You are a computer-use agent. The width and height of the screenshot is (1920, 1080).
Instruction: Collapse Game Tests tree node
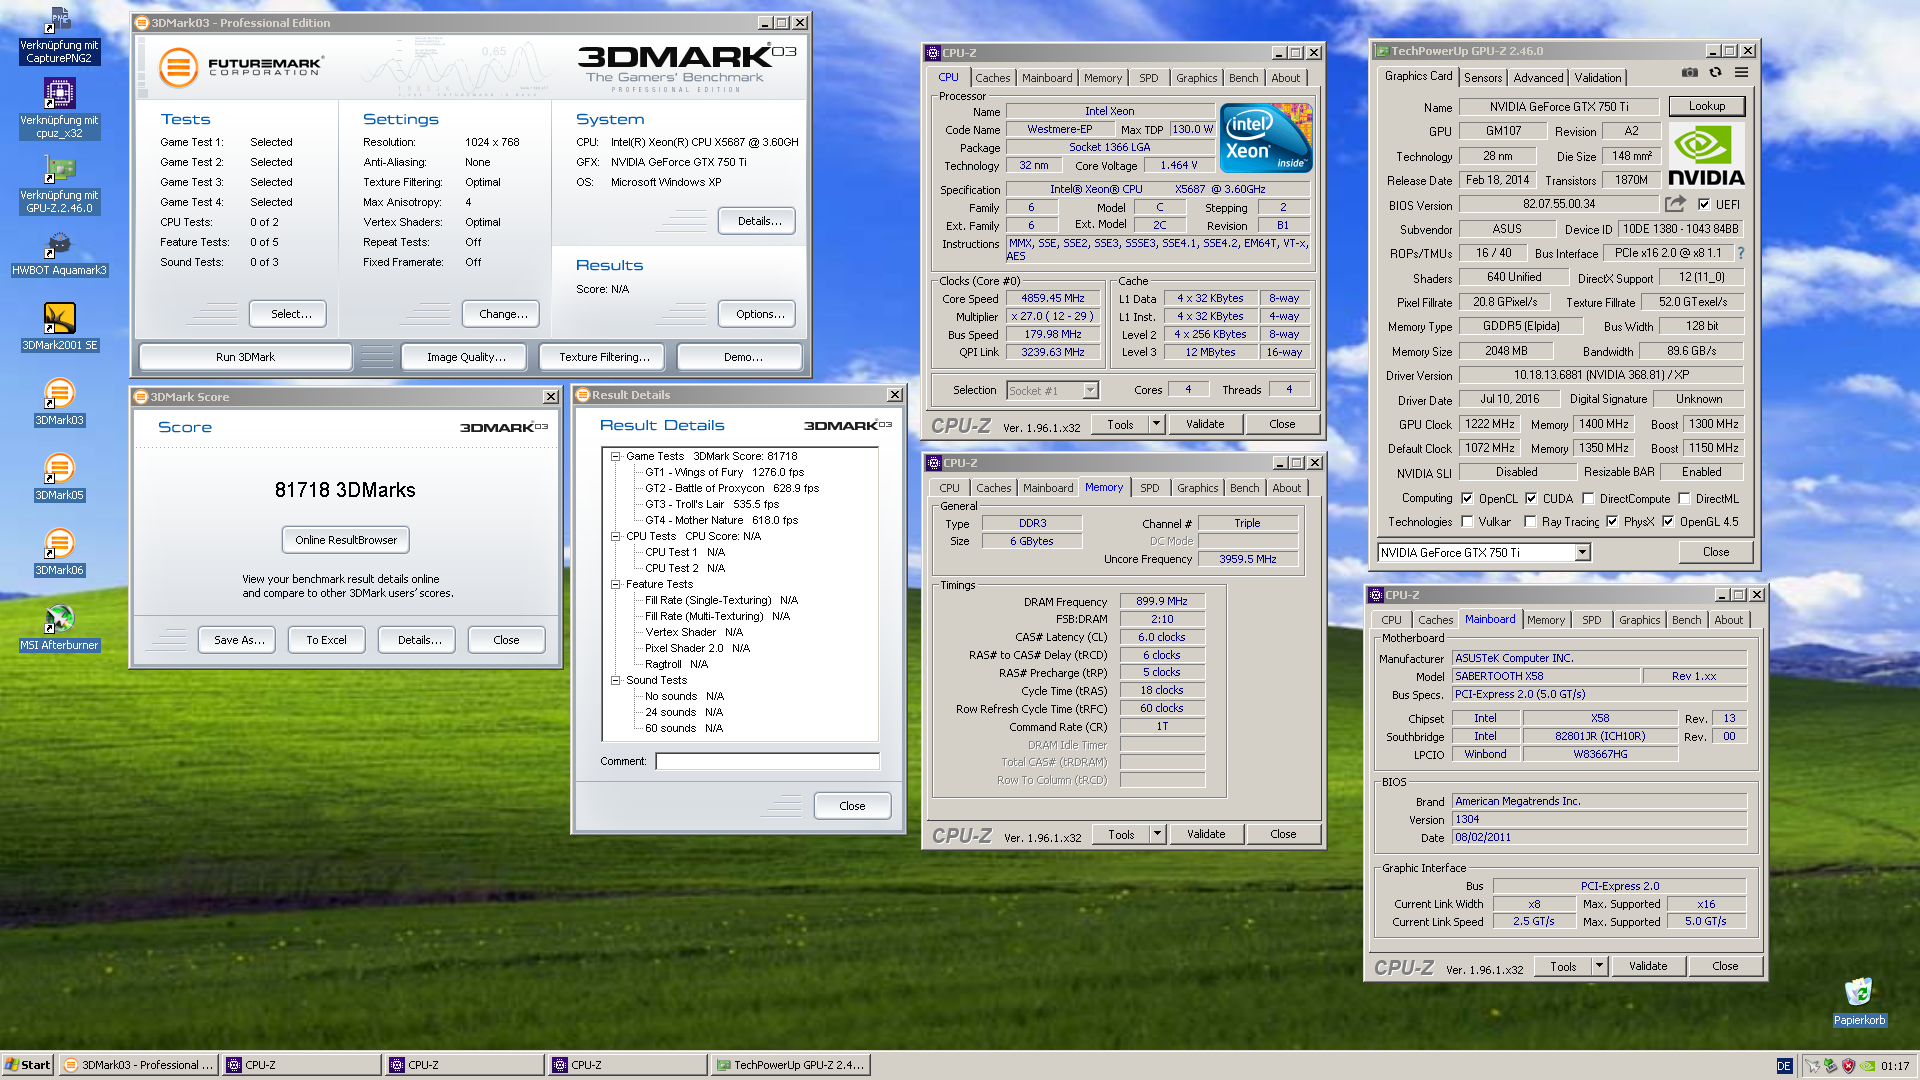coord(616,456)
